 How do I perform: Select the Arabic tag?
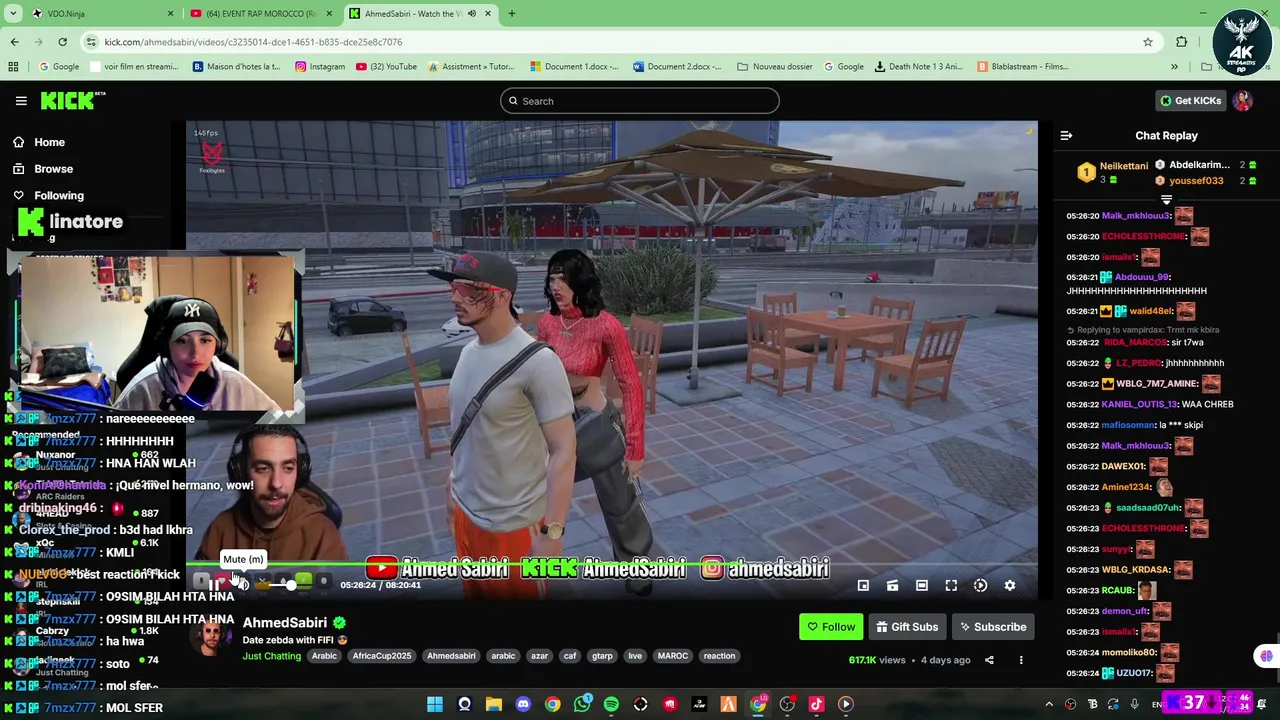click(x=324, y=656)
